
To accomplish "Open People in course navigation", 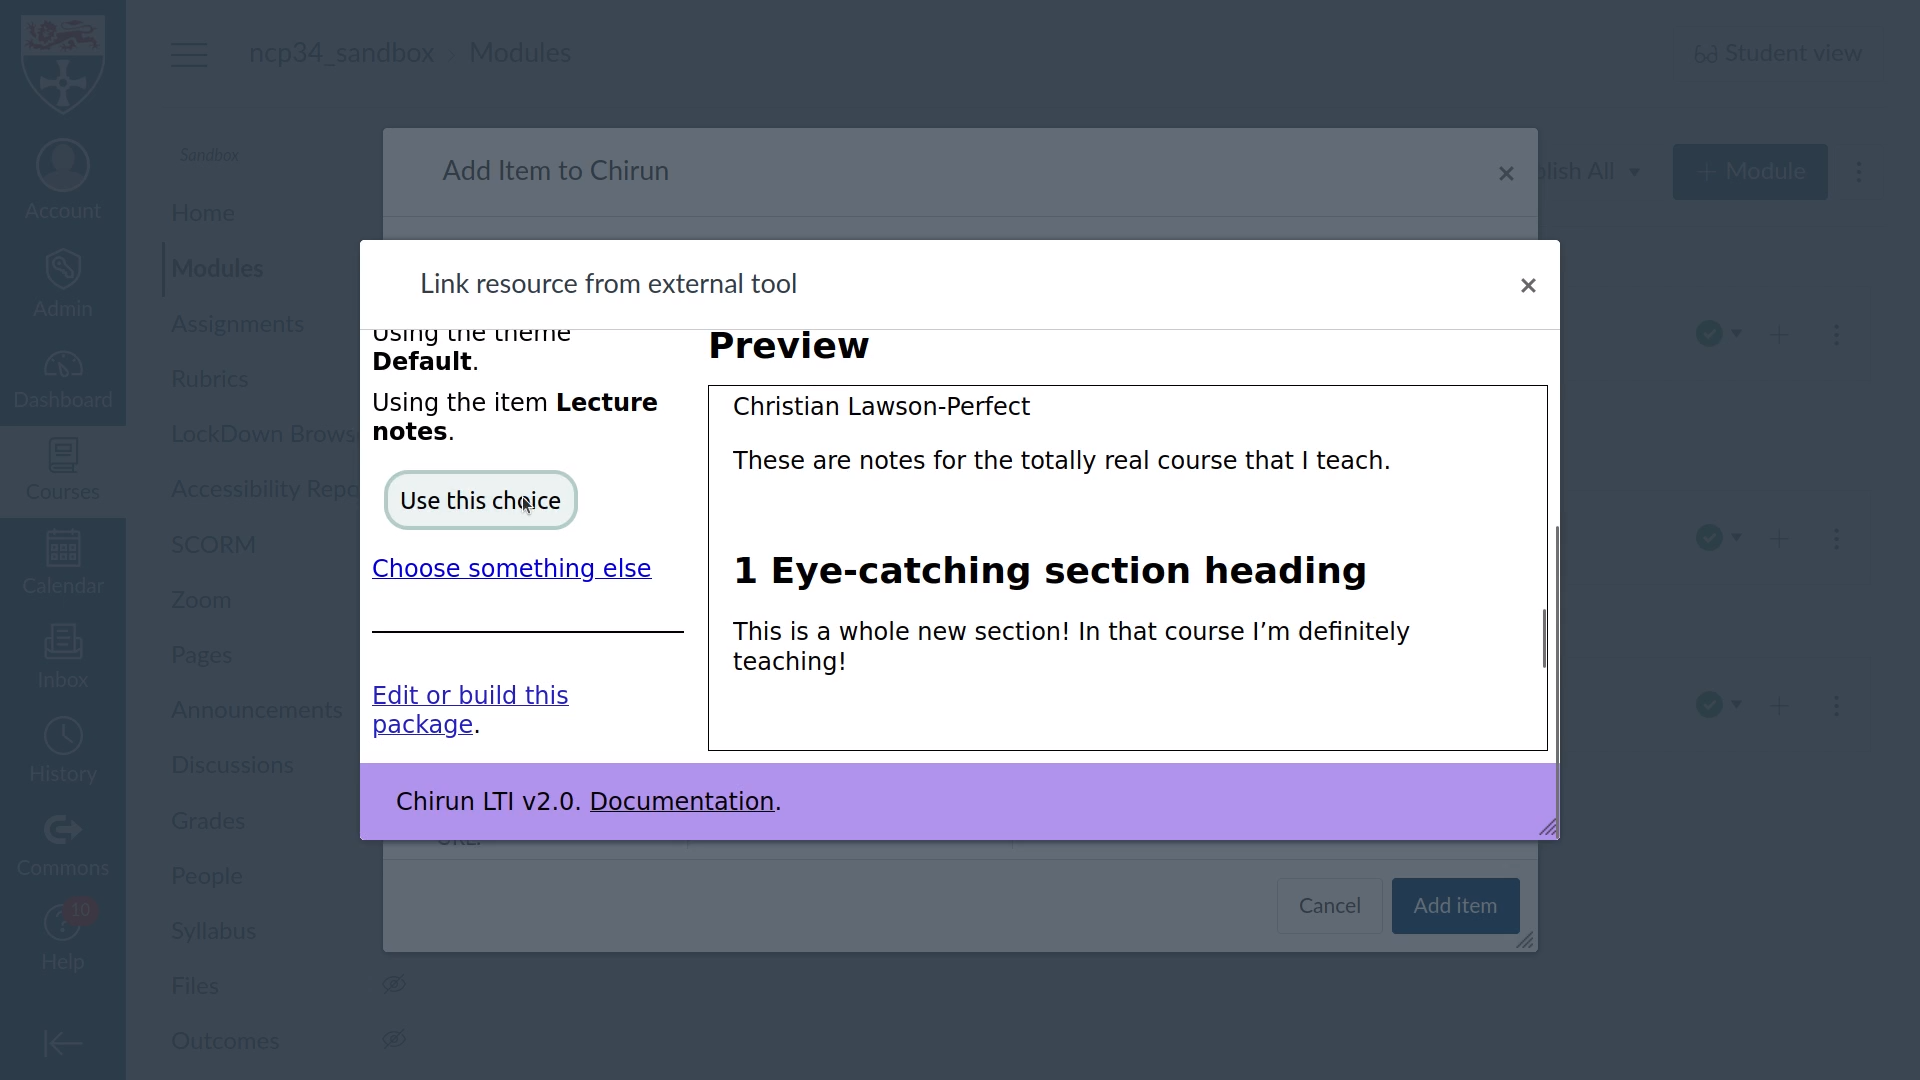I will tap(207, 876).
